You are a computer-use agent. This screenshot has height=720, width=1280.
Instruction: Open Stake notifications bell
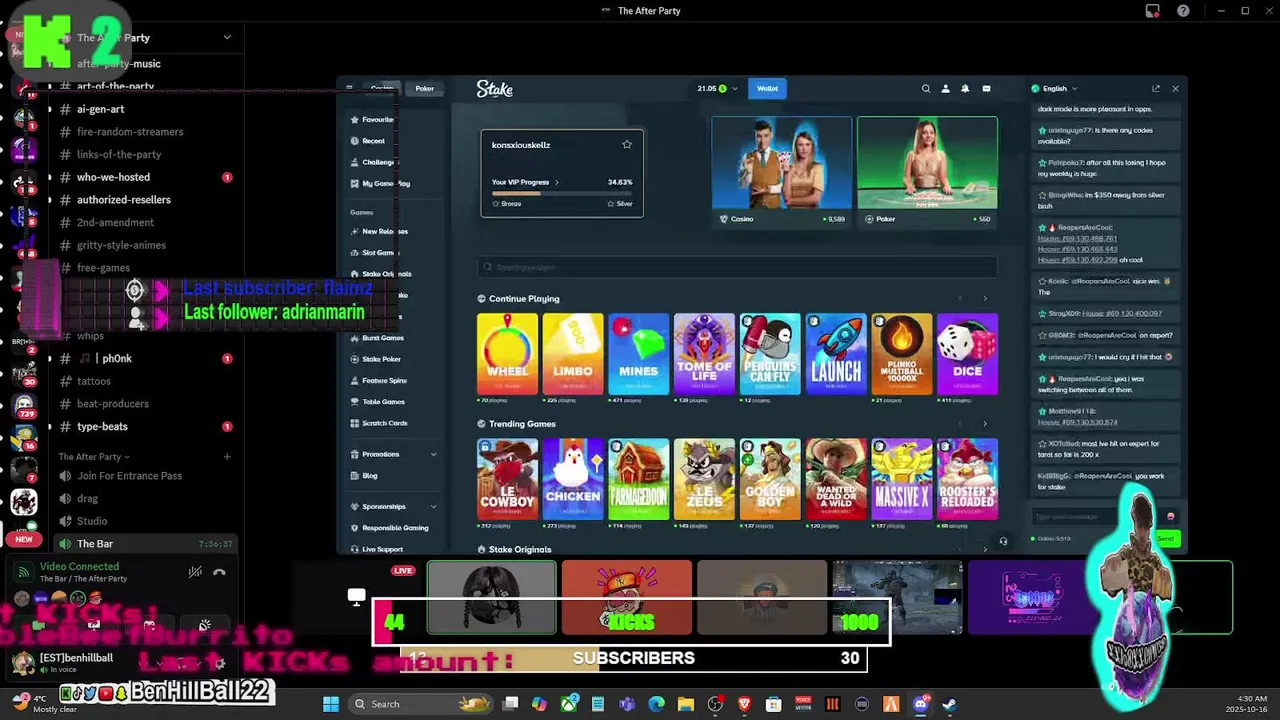965,88
